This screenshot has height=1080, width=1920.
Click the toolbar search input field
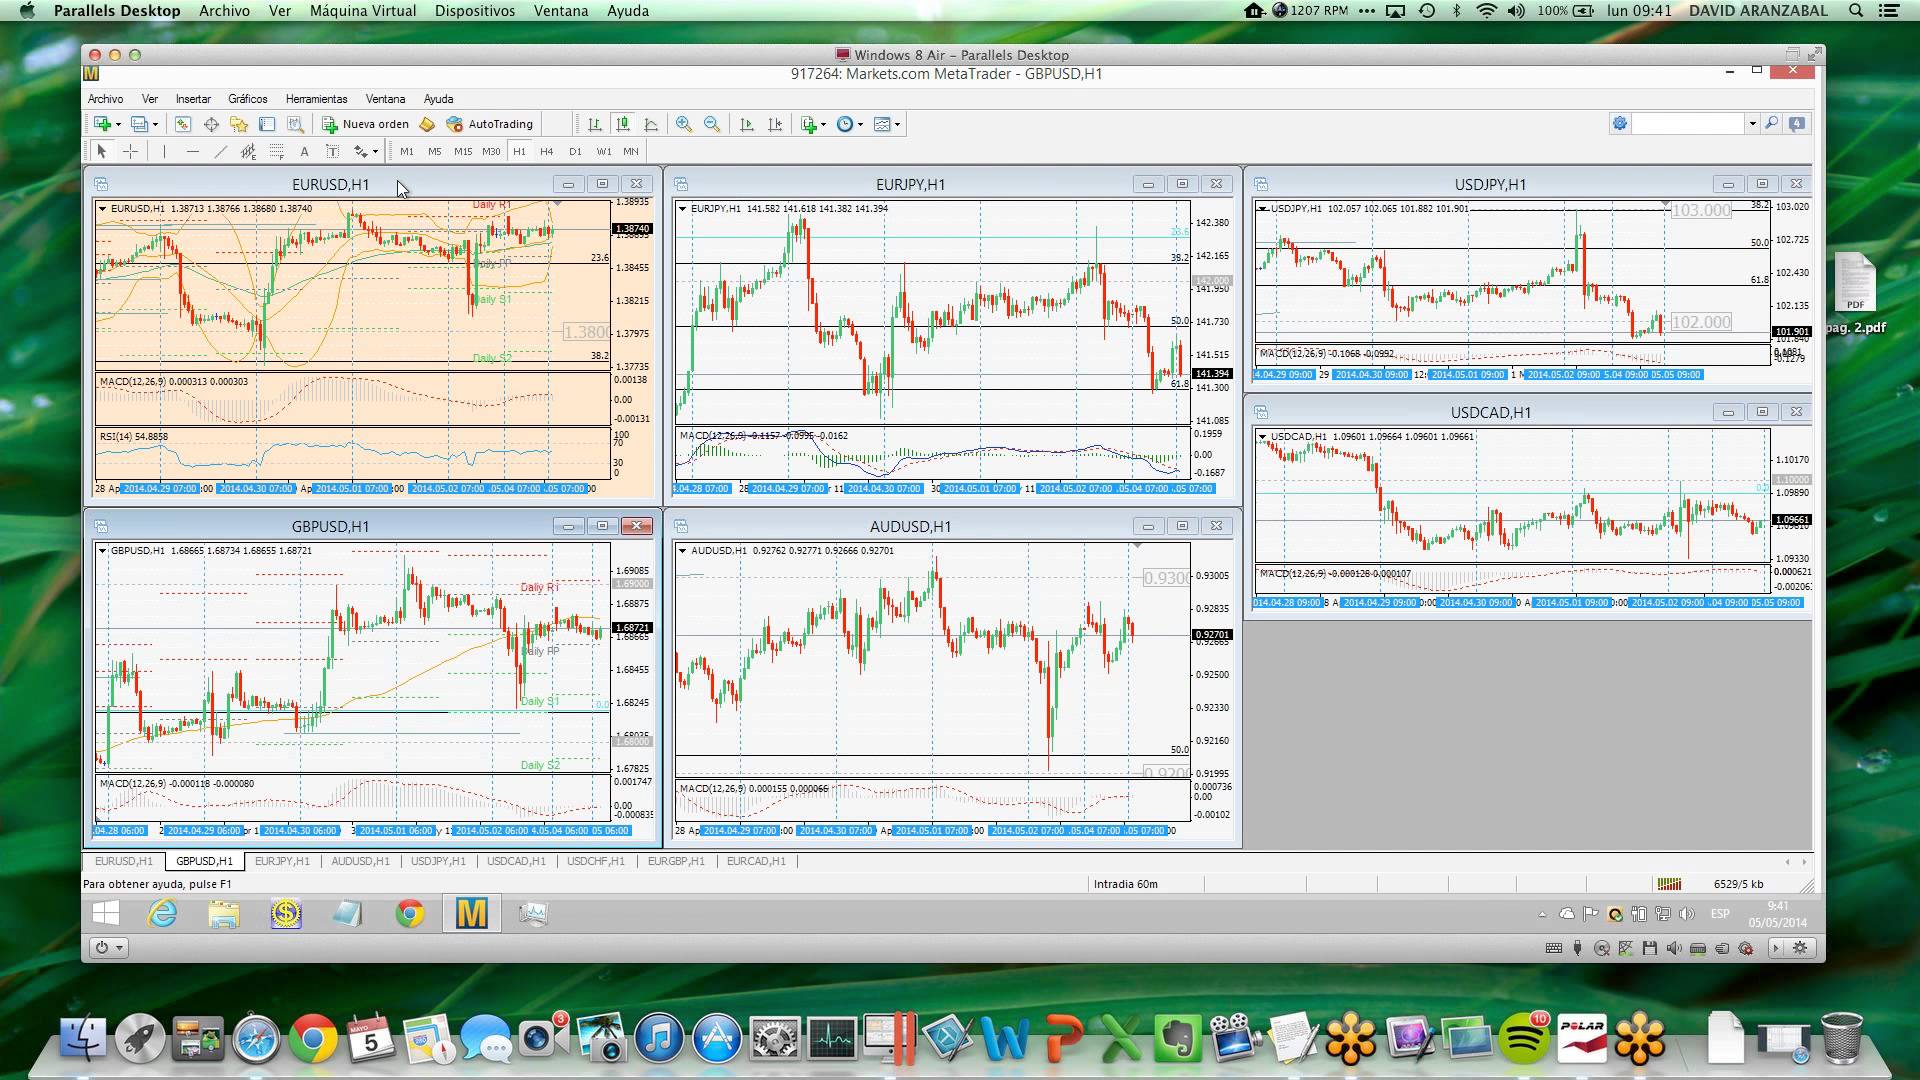click(1688, 124)
